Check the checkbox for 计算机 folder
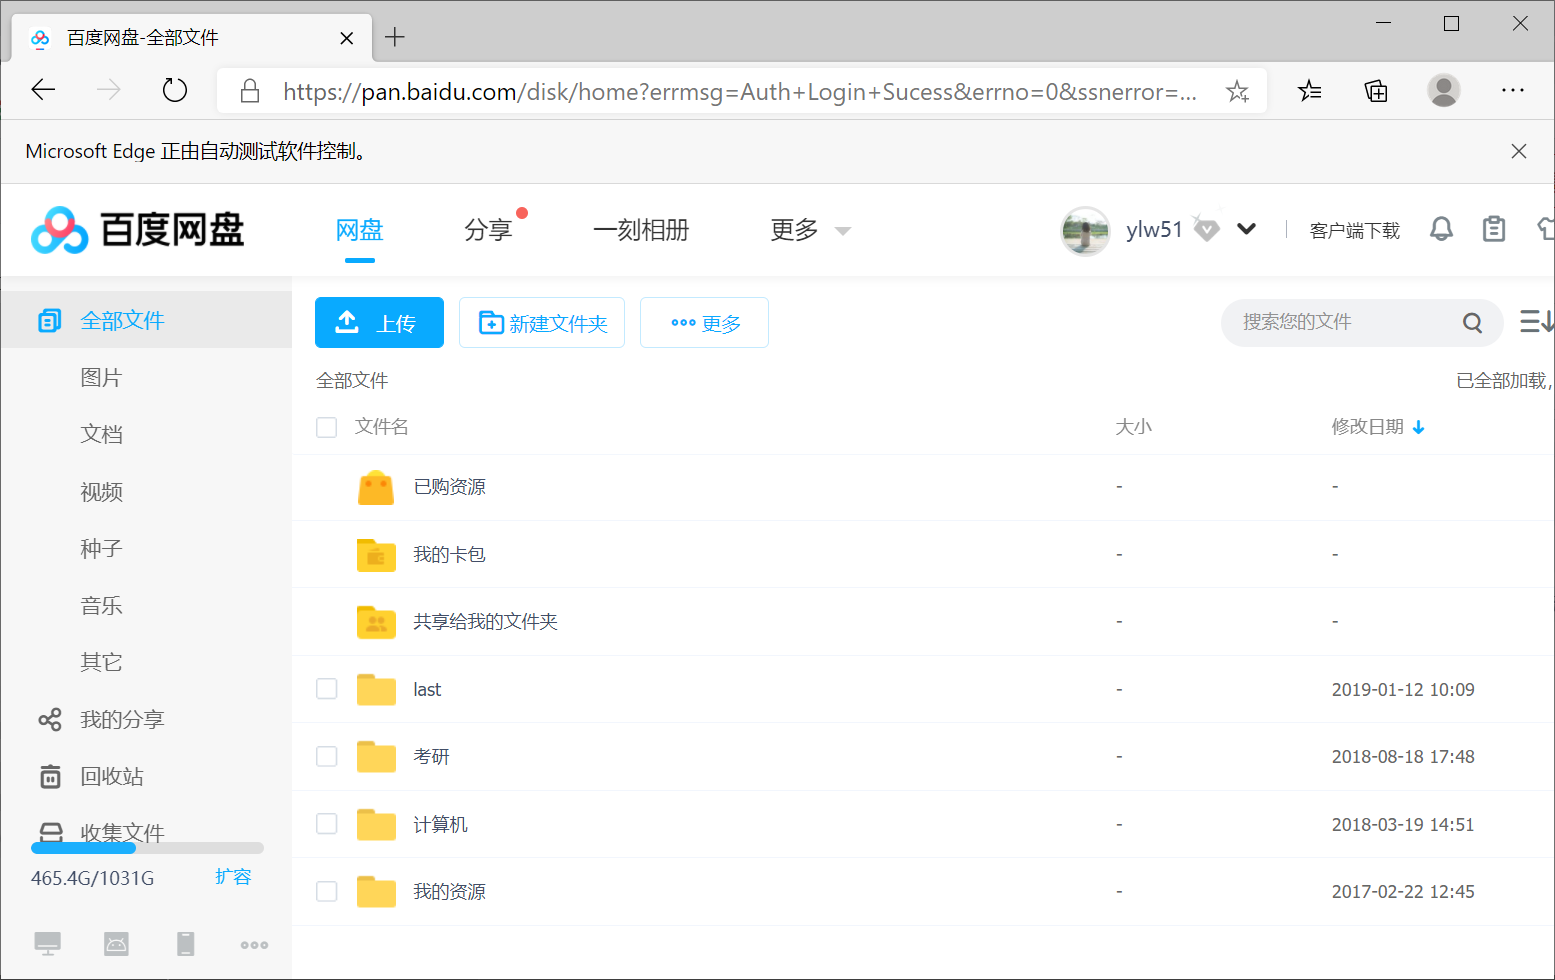The image size is (1555, 980). (326, 824)
